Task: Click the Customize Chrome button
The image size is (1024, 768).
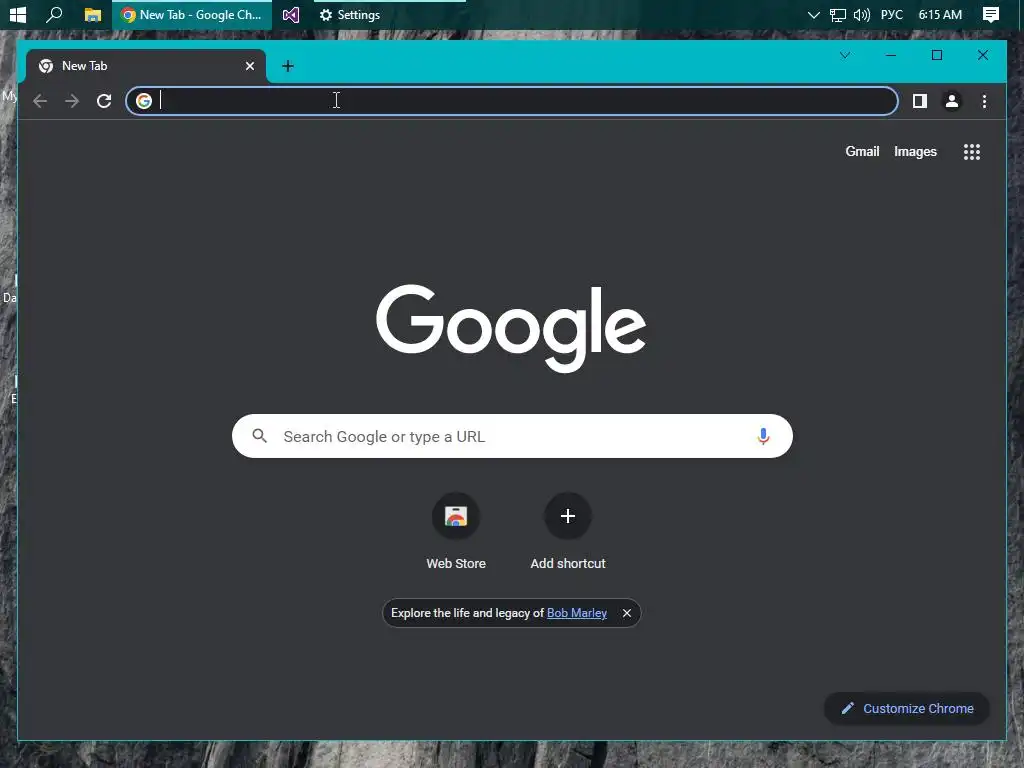Action: coord(907,709)
